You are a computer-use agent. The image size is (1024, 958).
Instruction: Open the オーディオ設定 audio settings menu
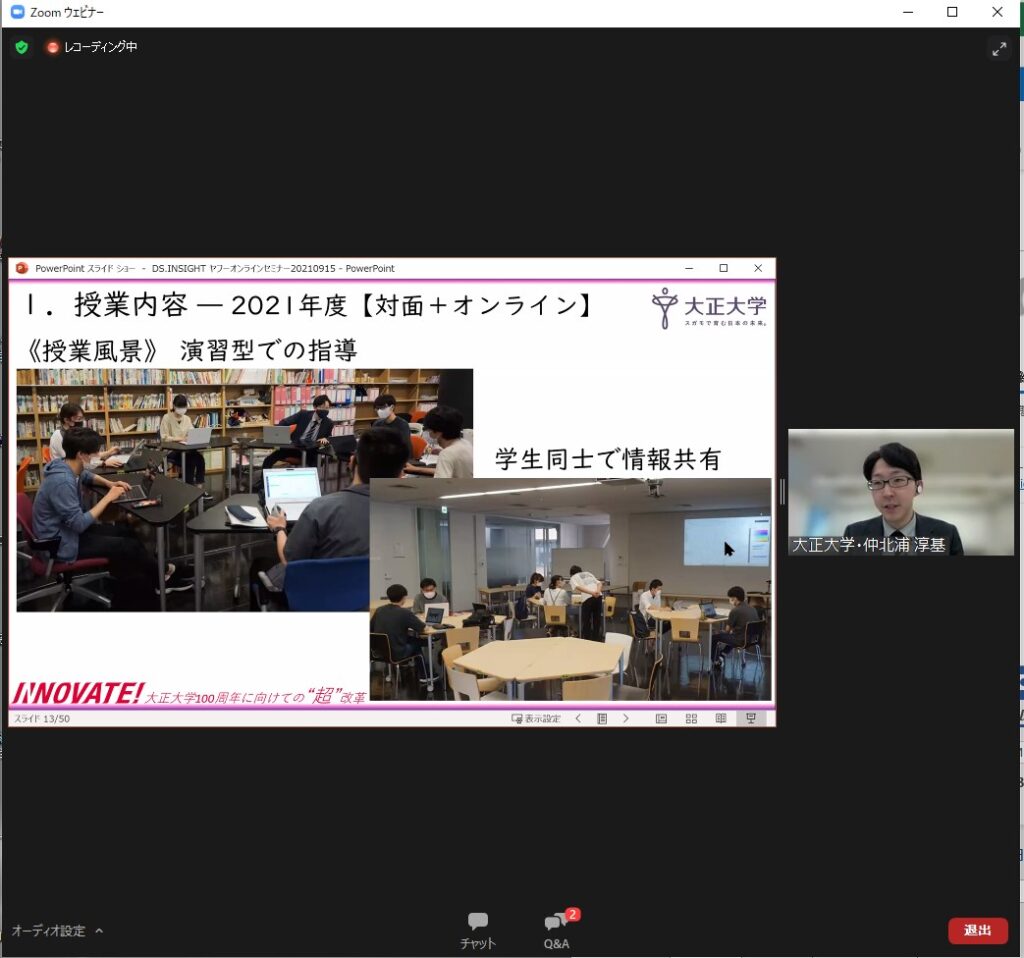tap(48, 930)
